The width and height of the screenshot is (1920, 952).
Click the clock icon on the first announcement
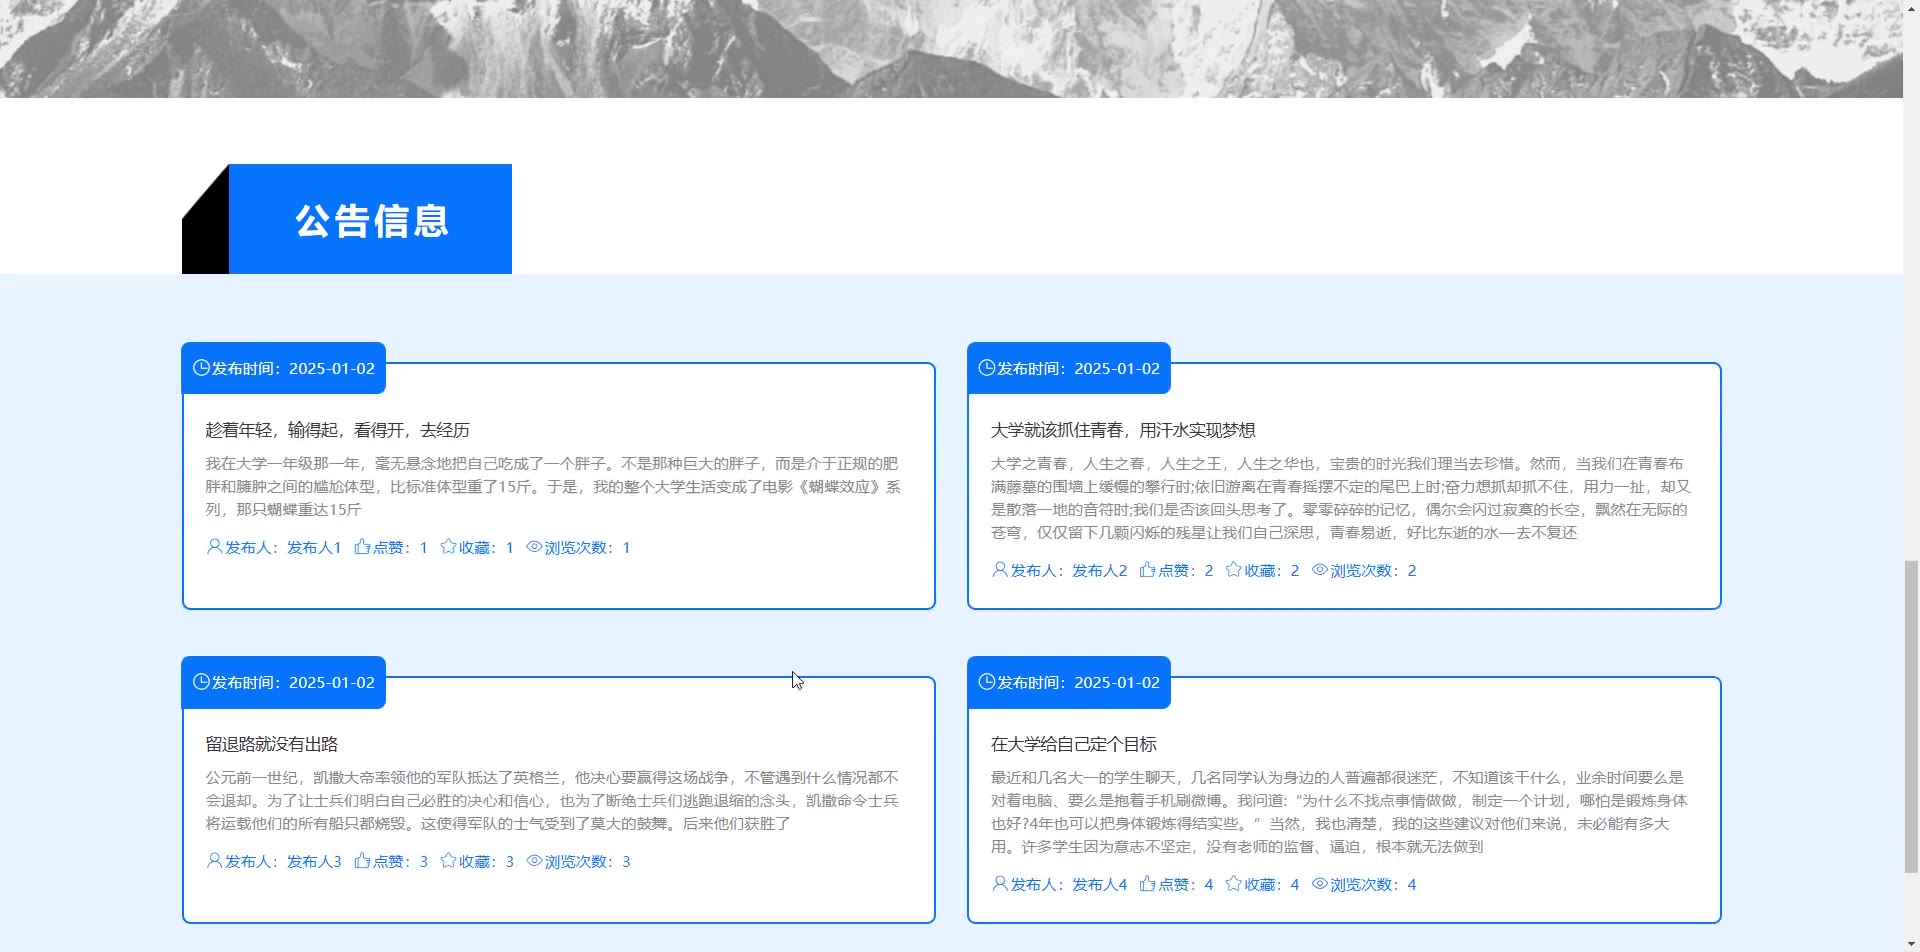[x=201, y=368]
